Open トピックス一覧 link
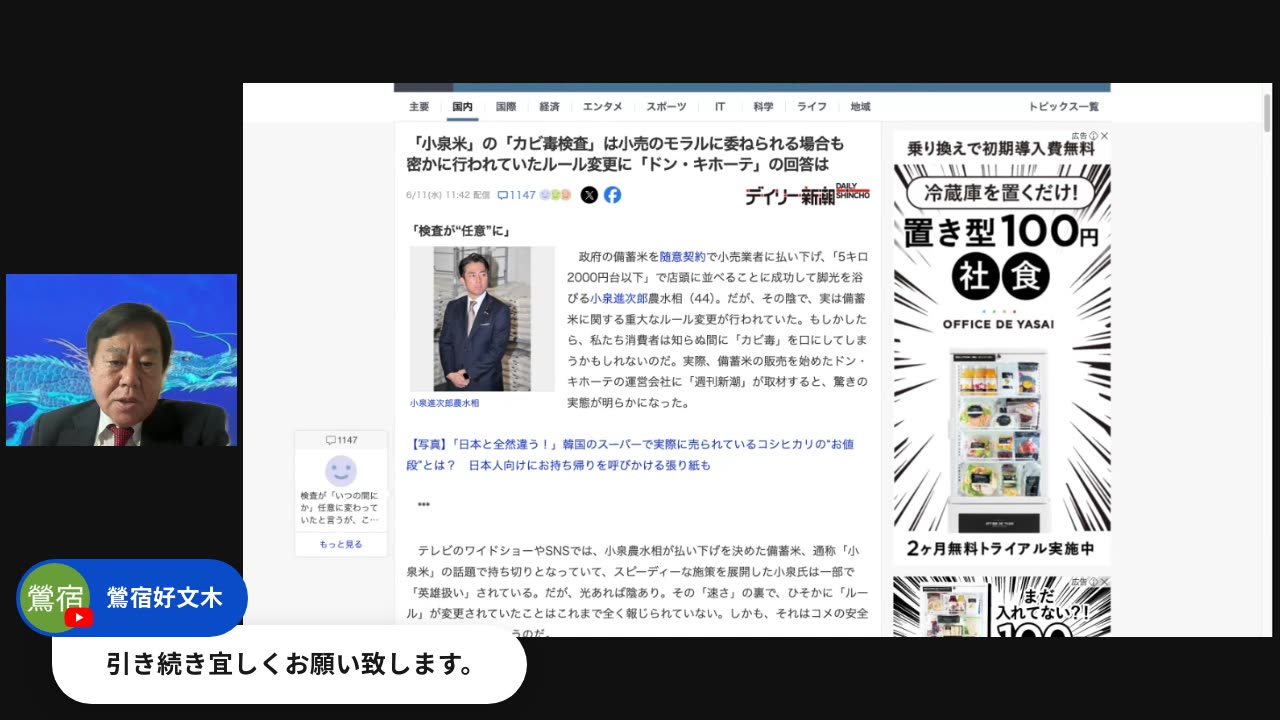This screenshot has height=720, width=1280. (x=1063, y=107)
